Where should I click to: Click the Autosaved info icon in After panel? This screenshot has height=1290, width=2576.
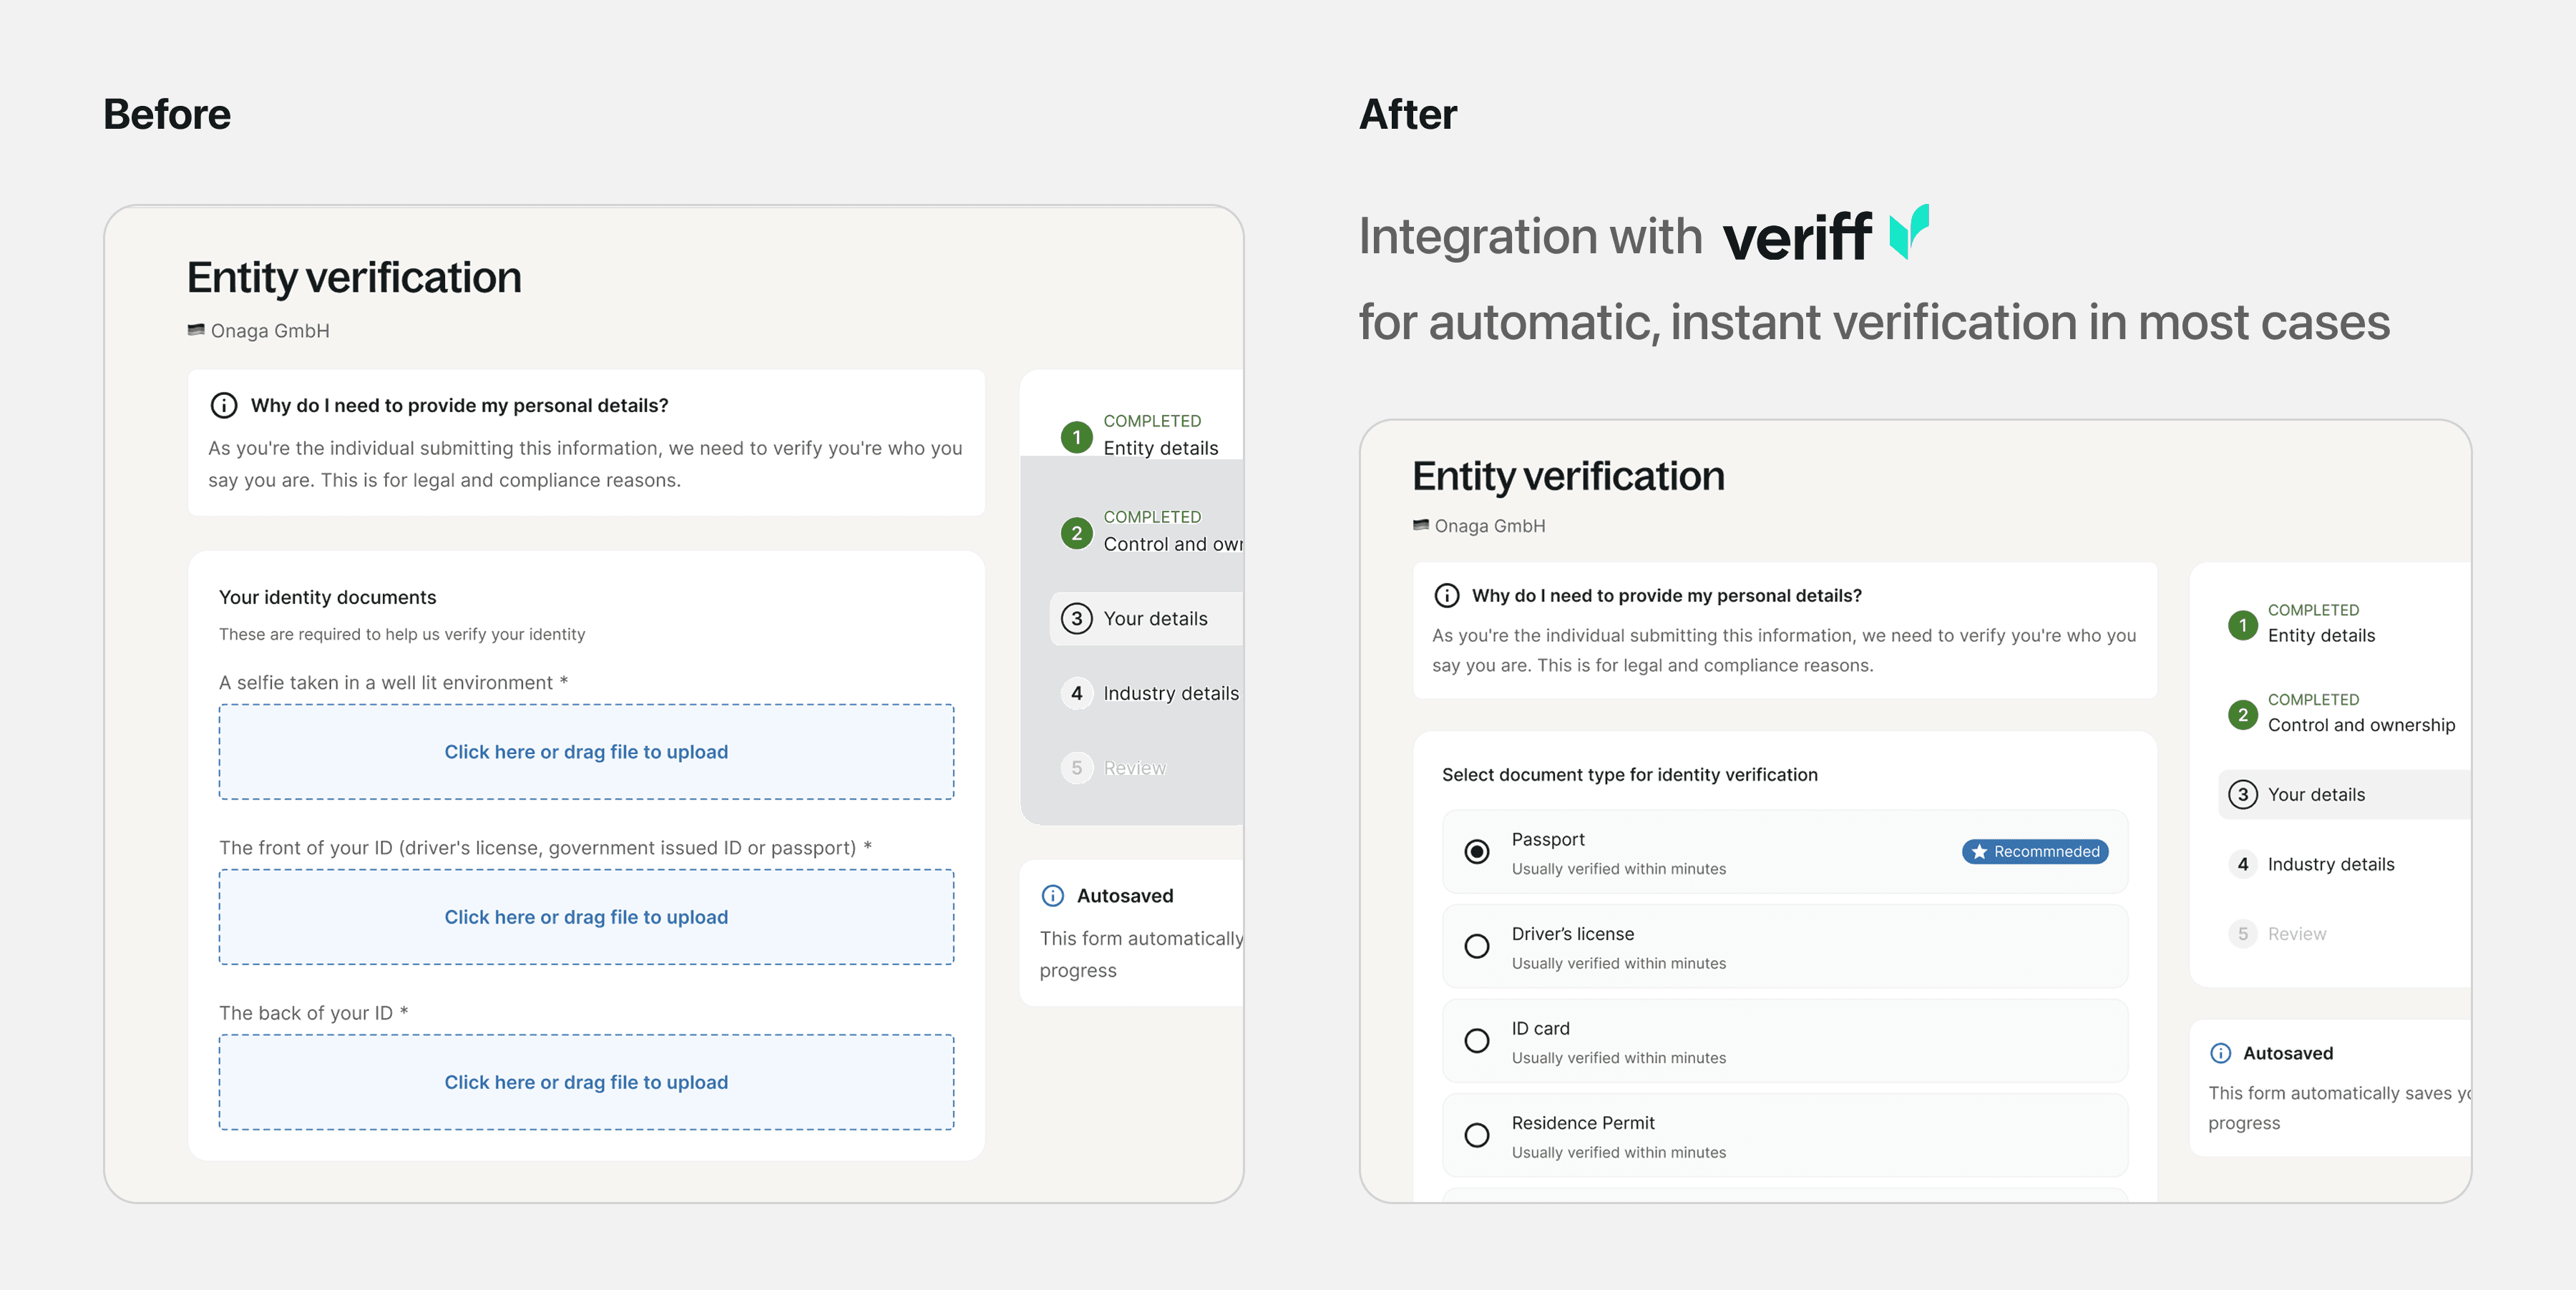(2220, 1053)
